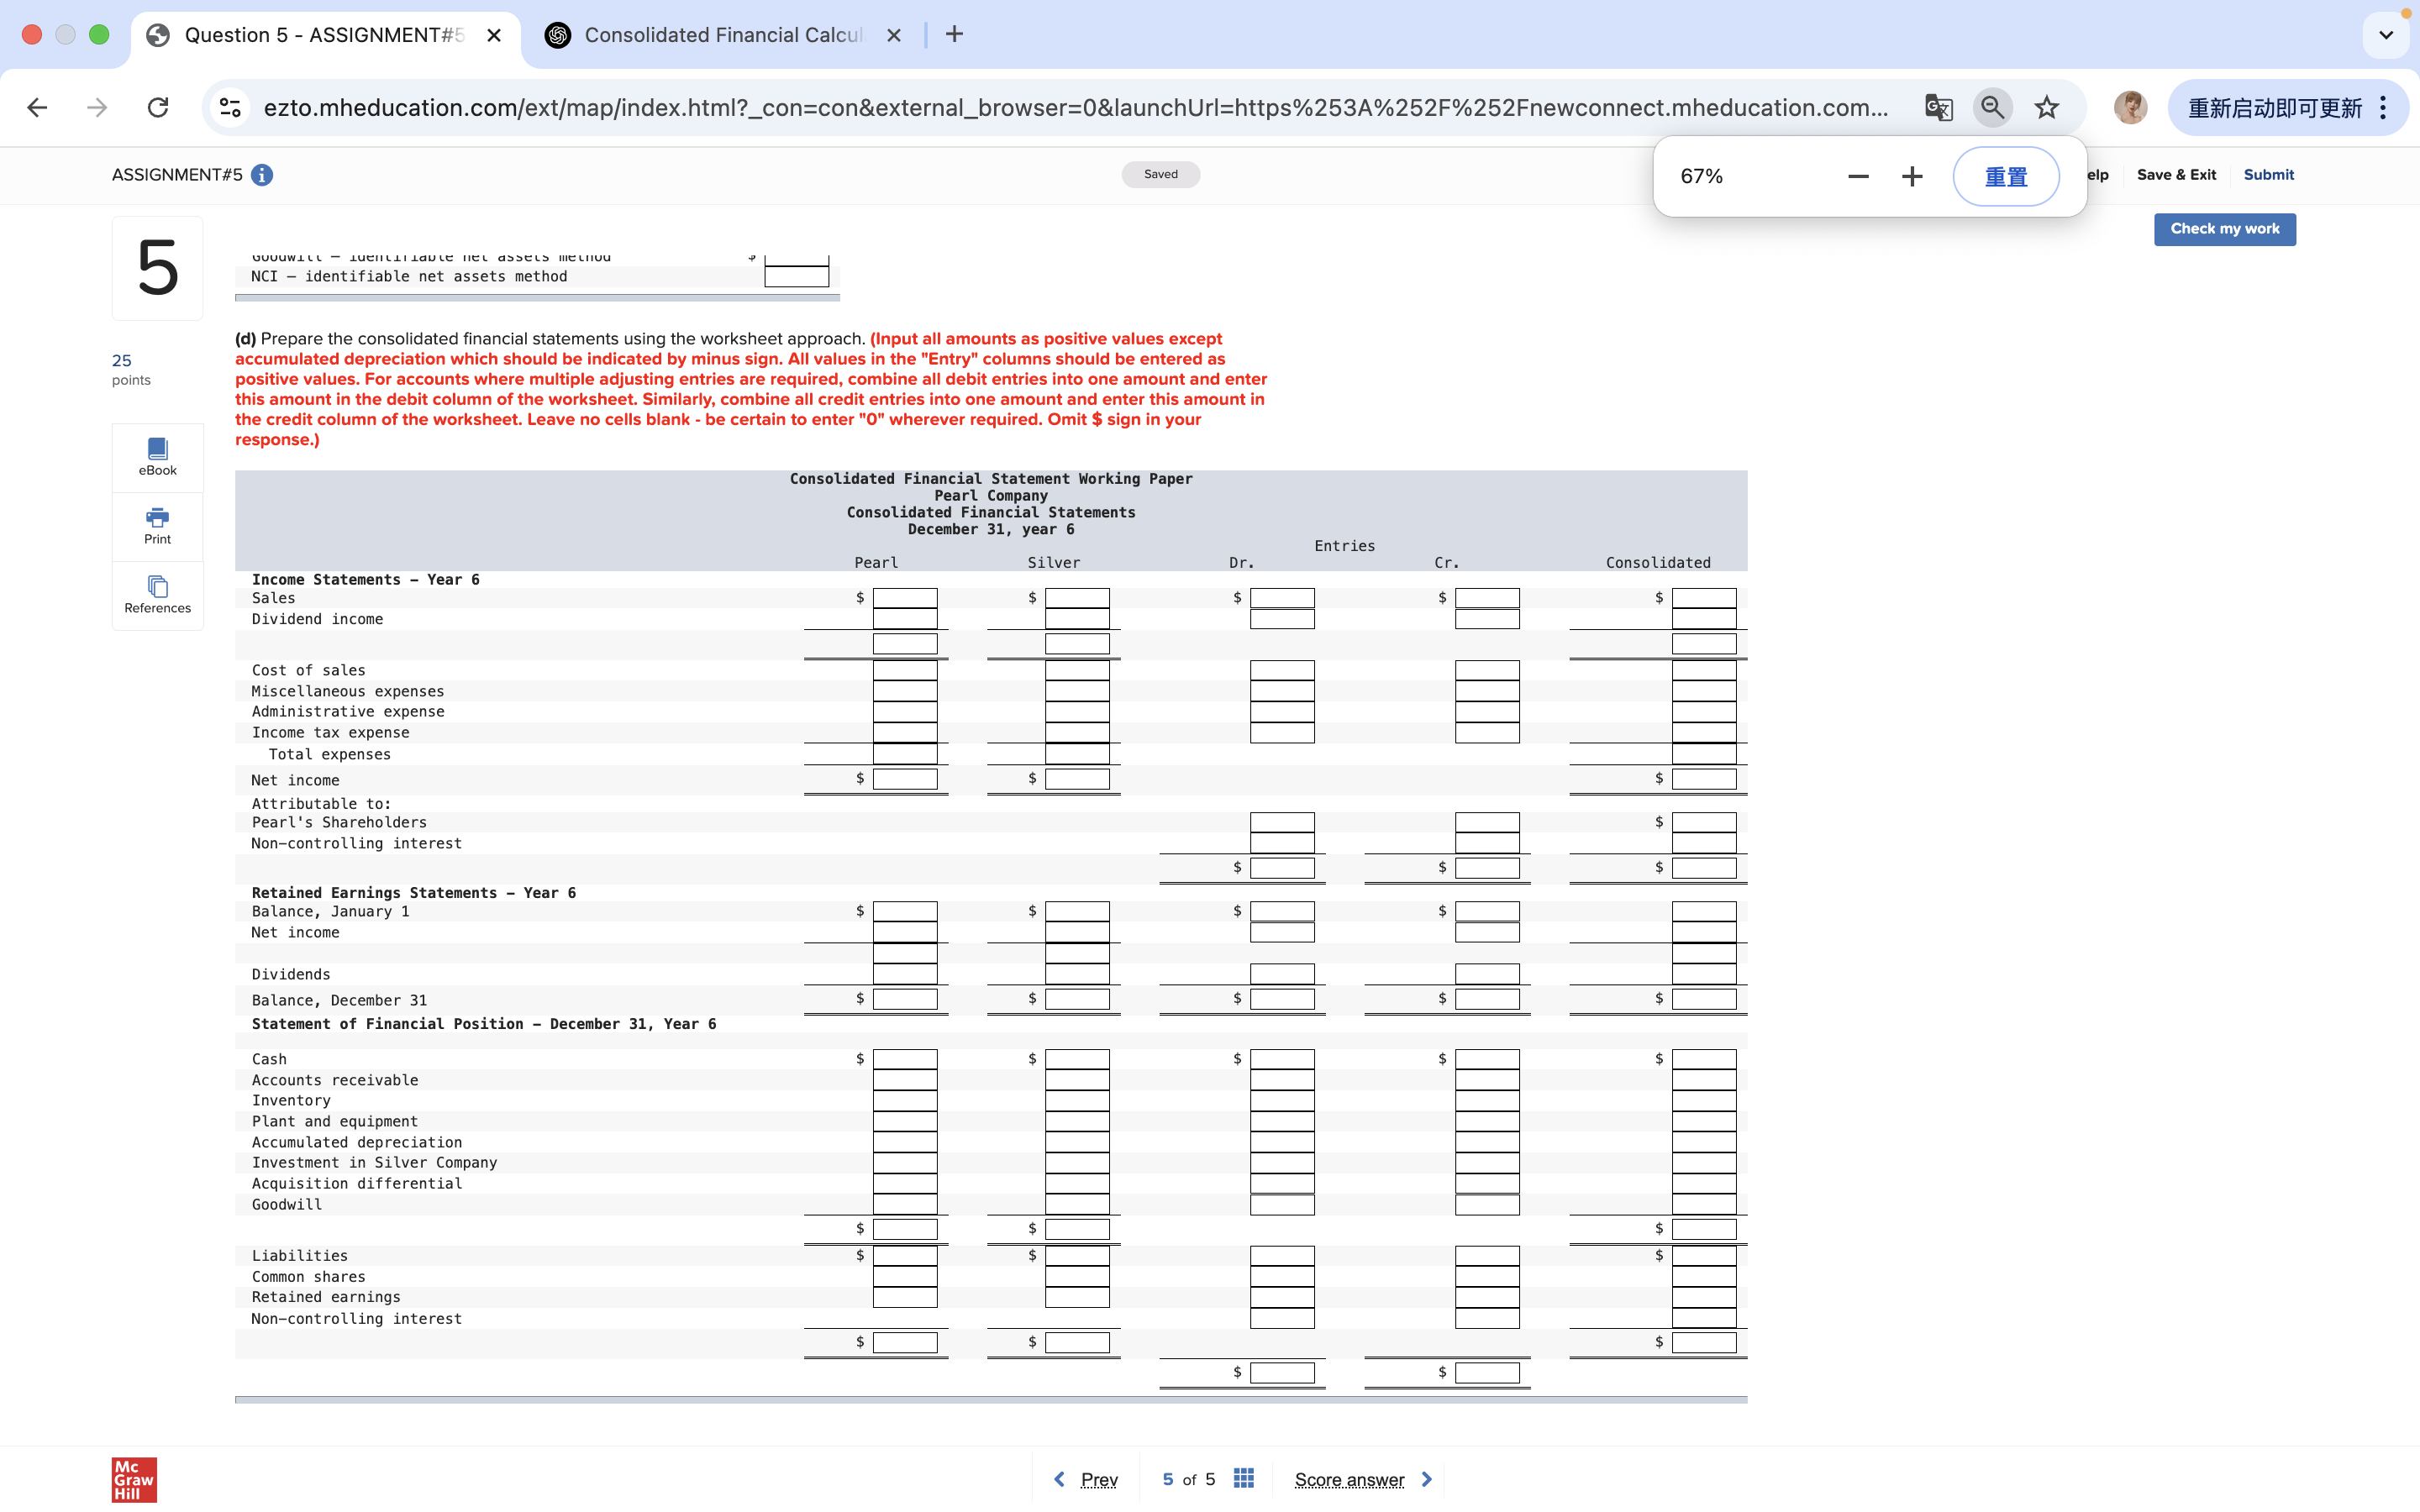The width and height of the screenshot is (2420, 1512).
Task: Switch to Consolidated Financial Calcul tab
Action: [x=722, y=35]
